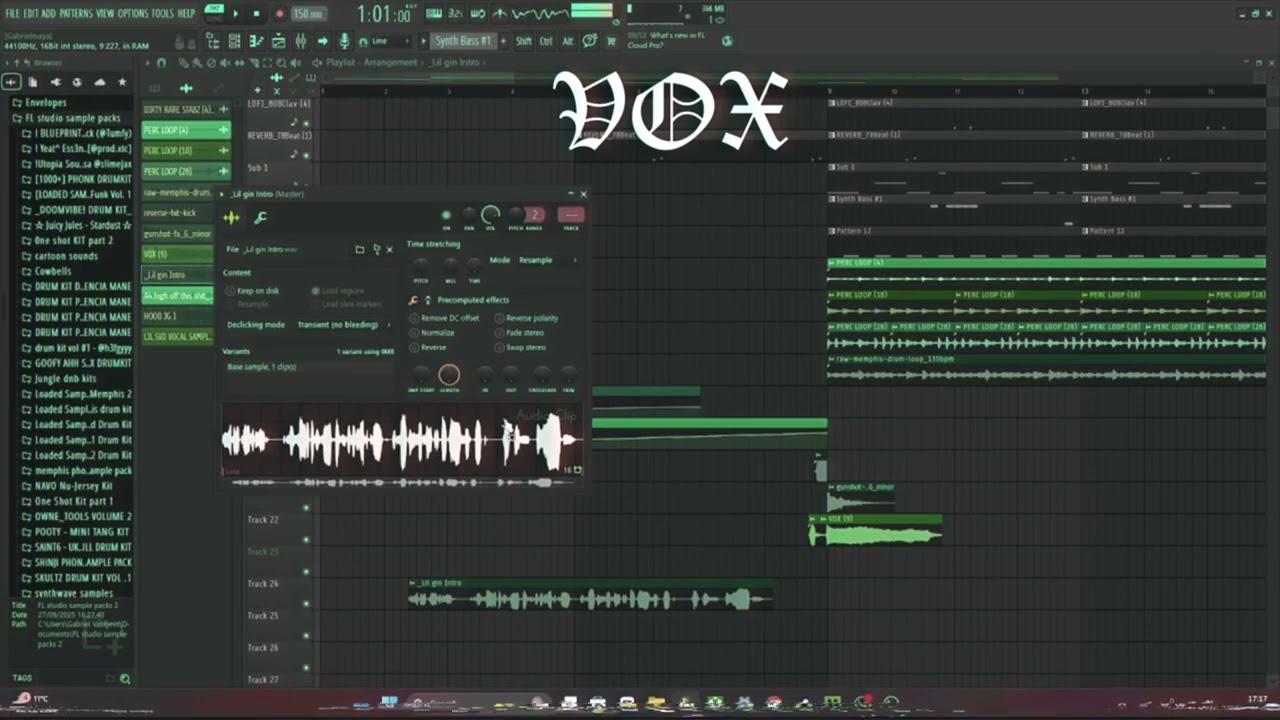This screenshot has height=720, width=1280.
Task: Adjust the LENGTH knob in the sampler
Action: pyautogui.click(x=449, y=375)
